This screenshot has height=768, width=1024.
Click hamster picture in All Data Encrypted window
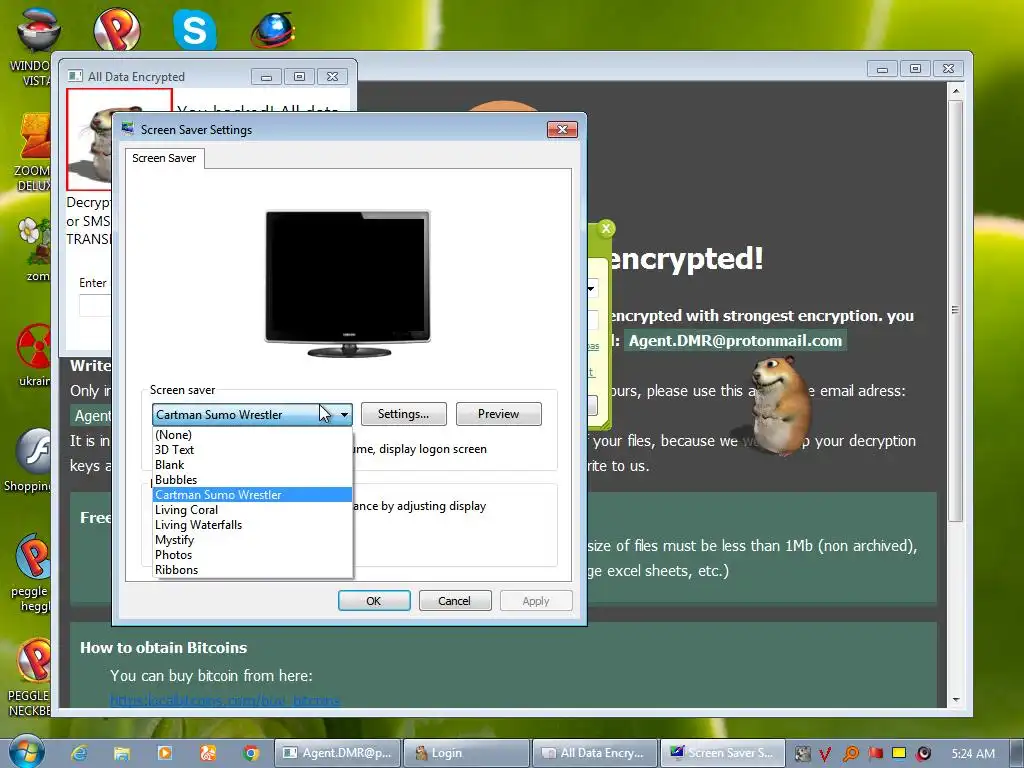pos(90,140)
